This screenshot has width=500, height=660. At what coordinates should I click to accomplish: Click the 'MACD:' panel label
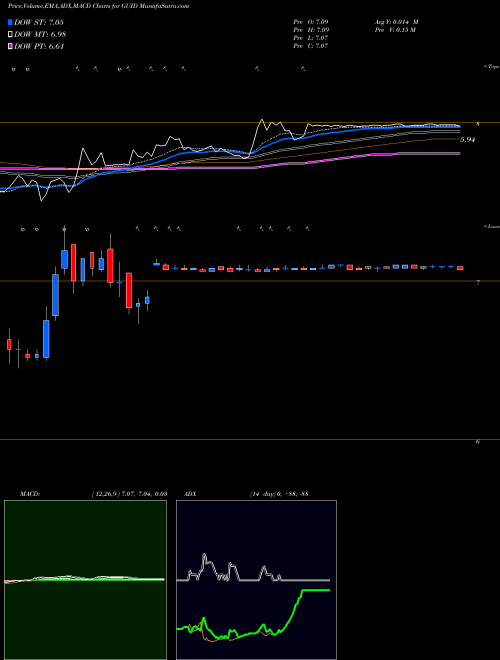30,494
